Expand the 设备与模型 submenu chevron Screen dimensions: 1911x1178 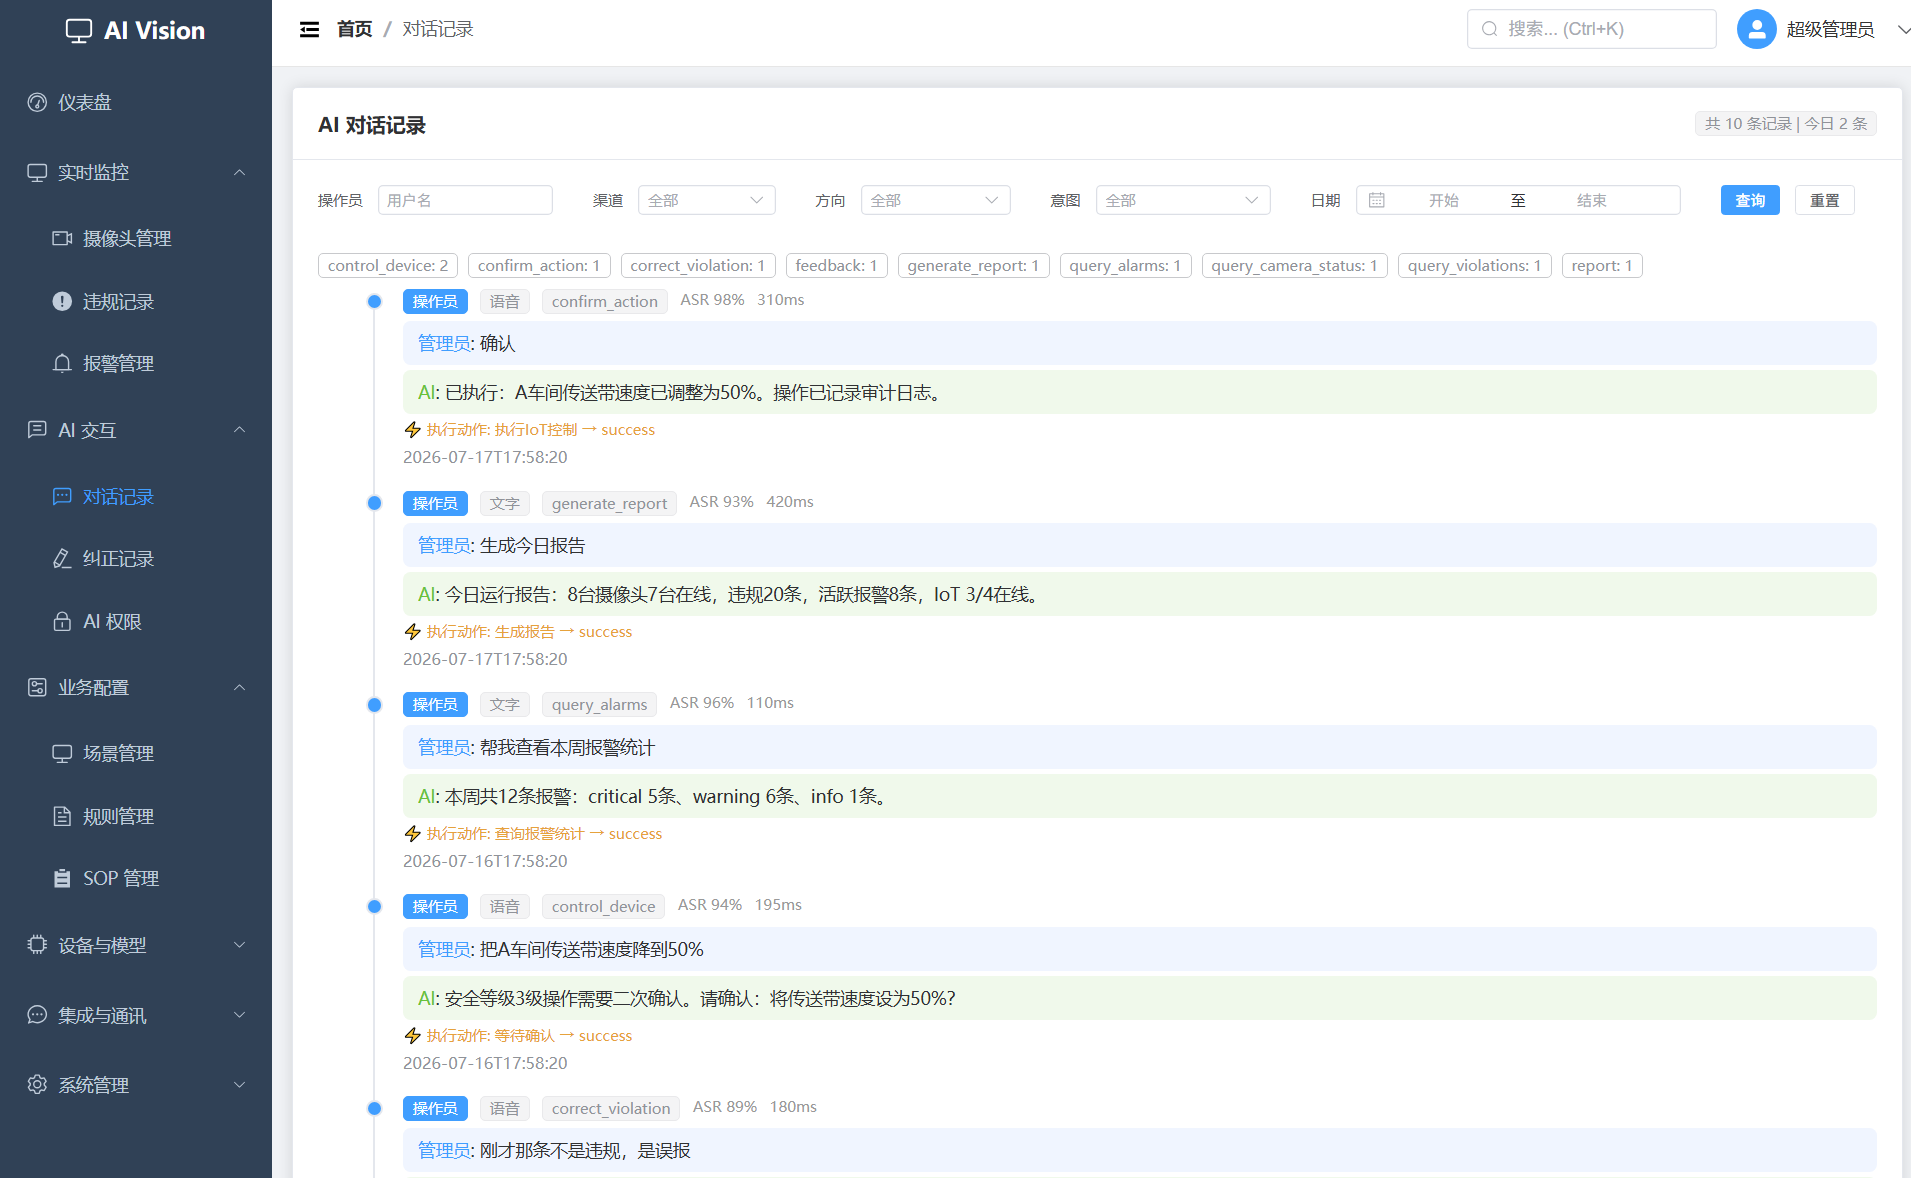(240, 945)
